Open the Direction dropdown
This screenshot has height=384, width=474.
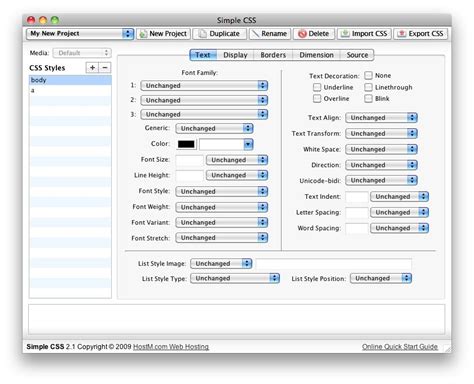point(381,165)
